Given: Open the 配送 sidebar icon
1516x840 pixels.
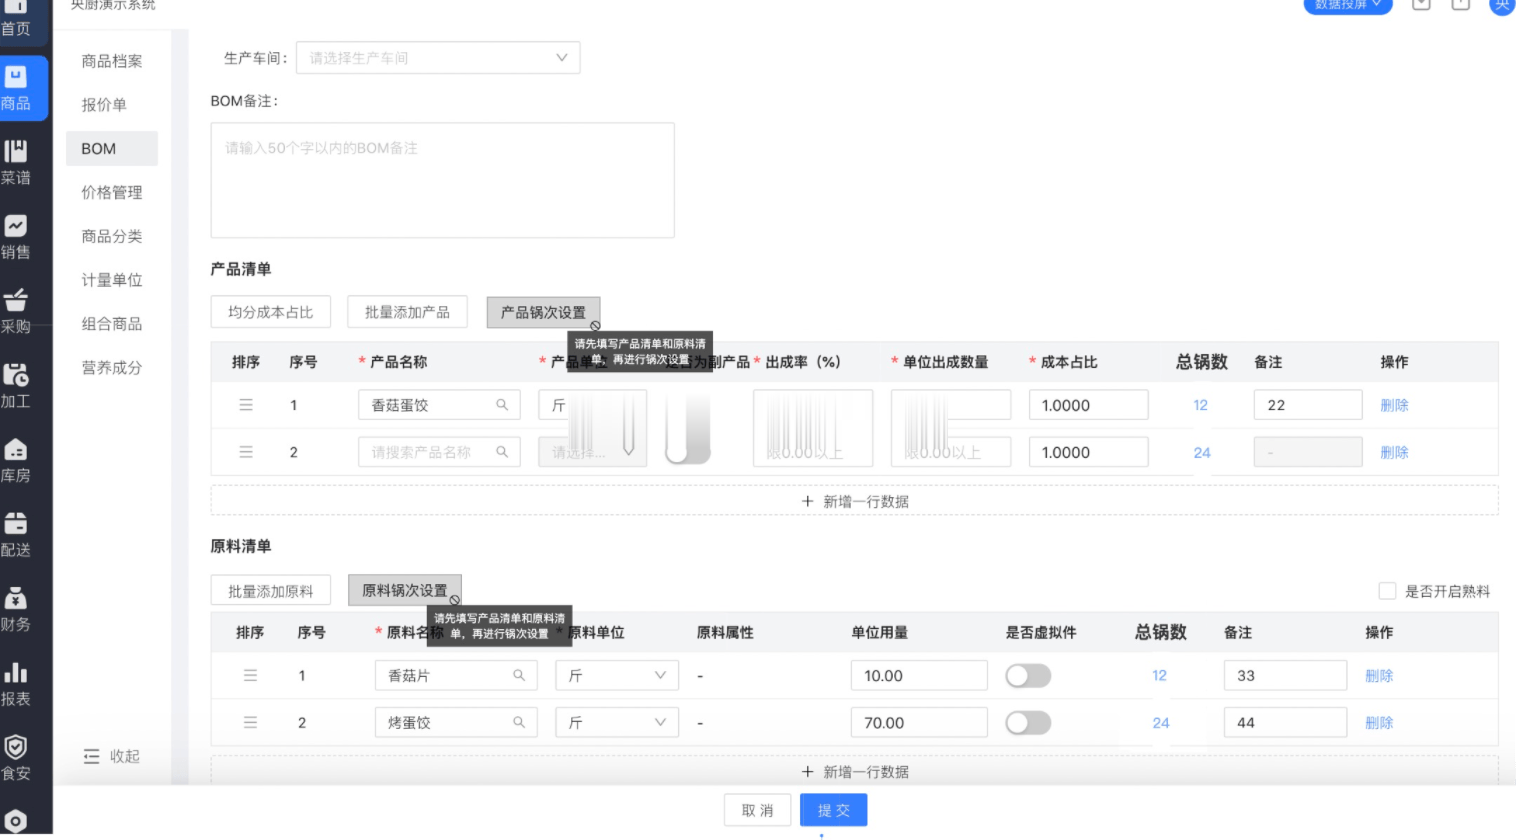Looking at the screenshot, I should coord(16,523).
